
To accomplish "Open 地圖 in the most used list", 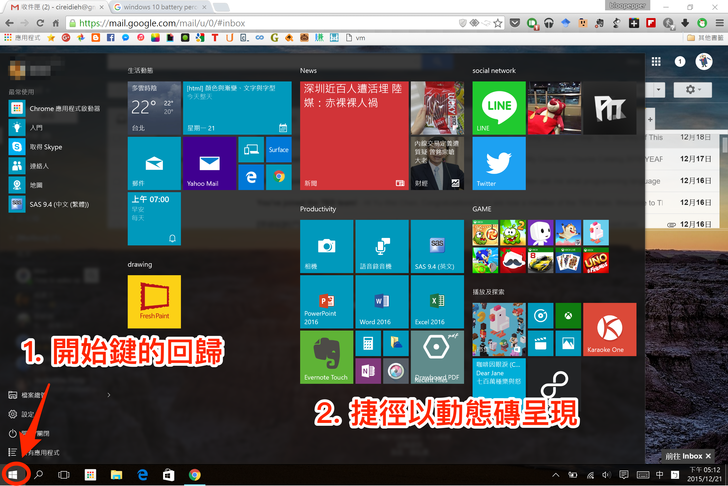I will [26, 185].
